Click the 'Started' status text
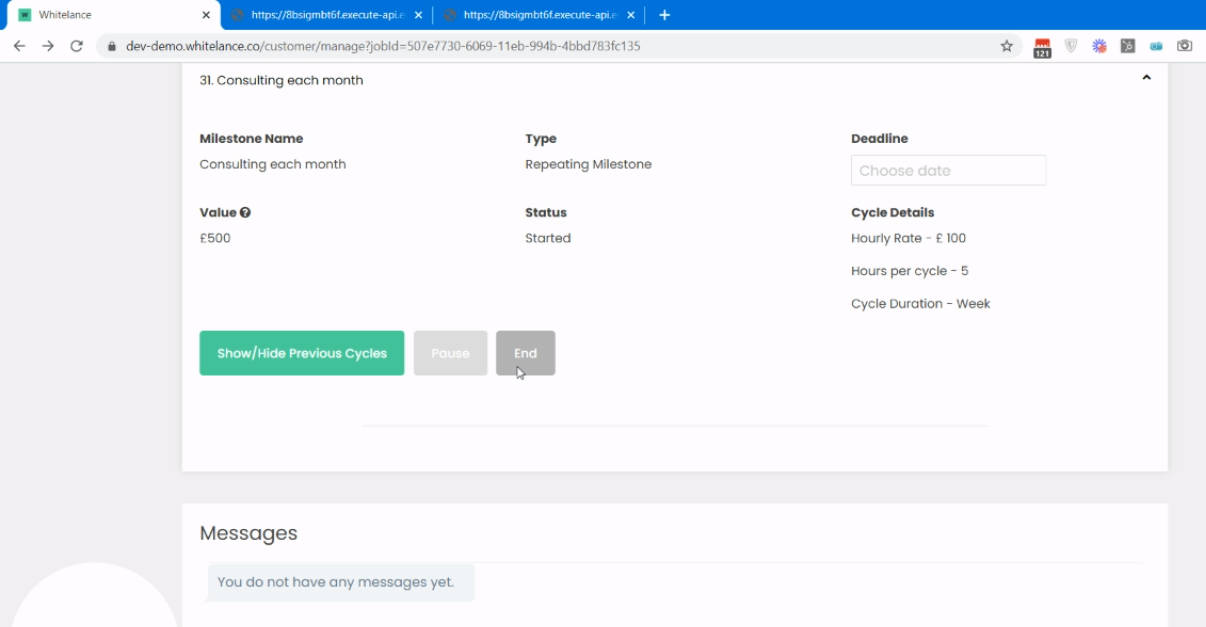Viewport: 1206px width, 627px height. (x=548, y=238)
